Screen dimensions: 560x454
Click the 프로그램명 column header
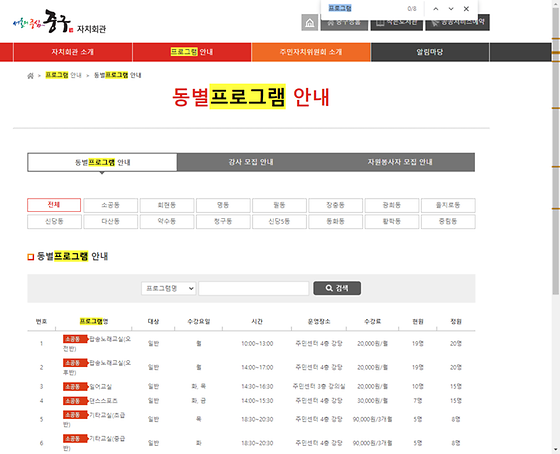point(94,321)
